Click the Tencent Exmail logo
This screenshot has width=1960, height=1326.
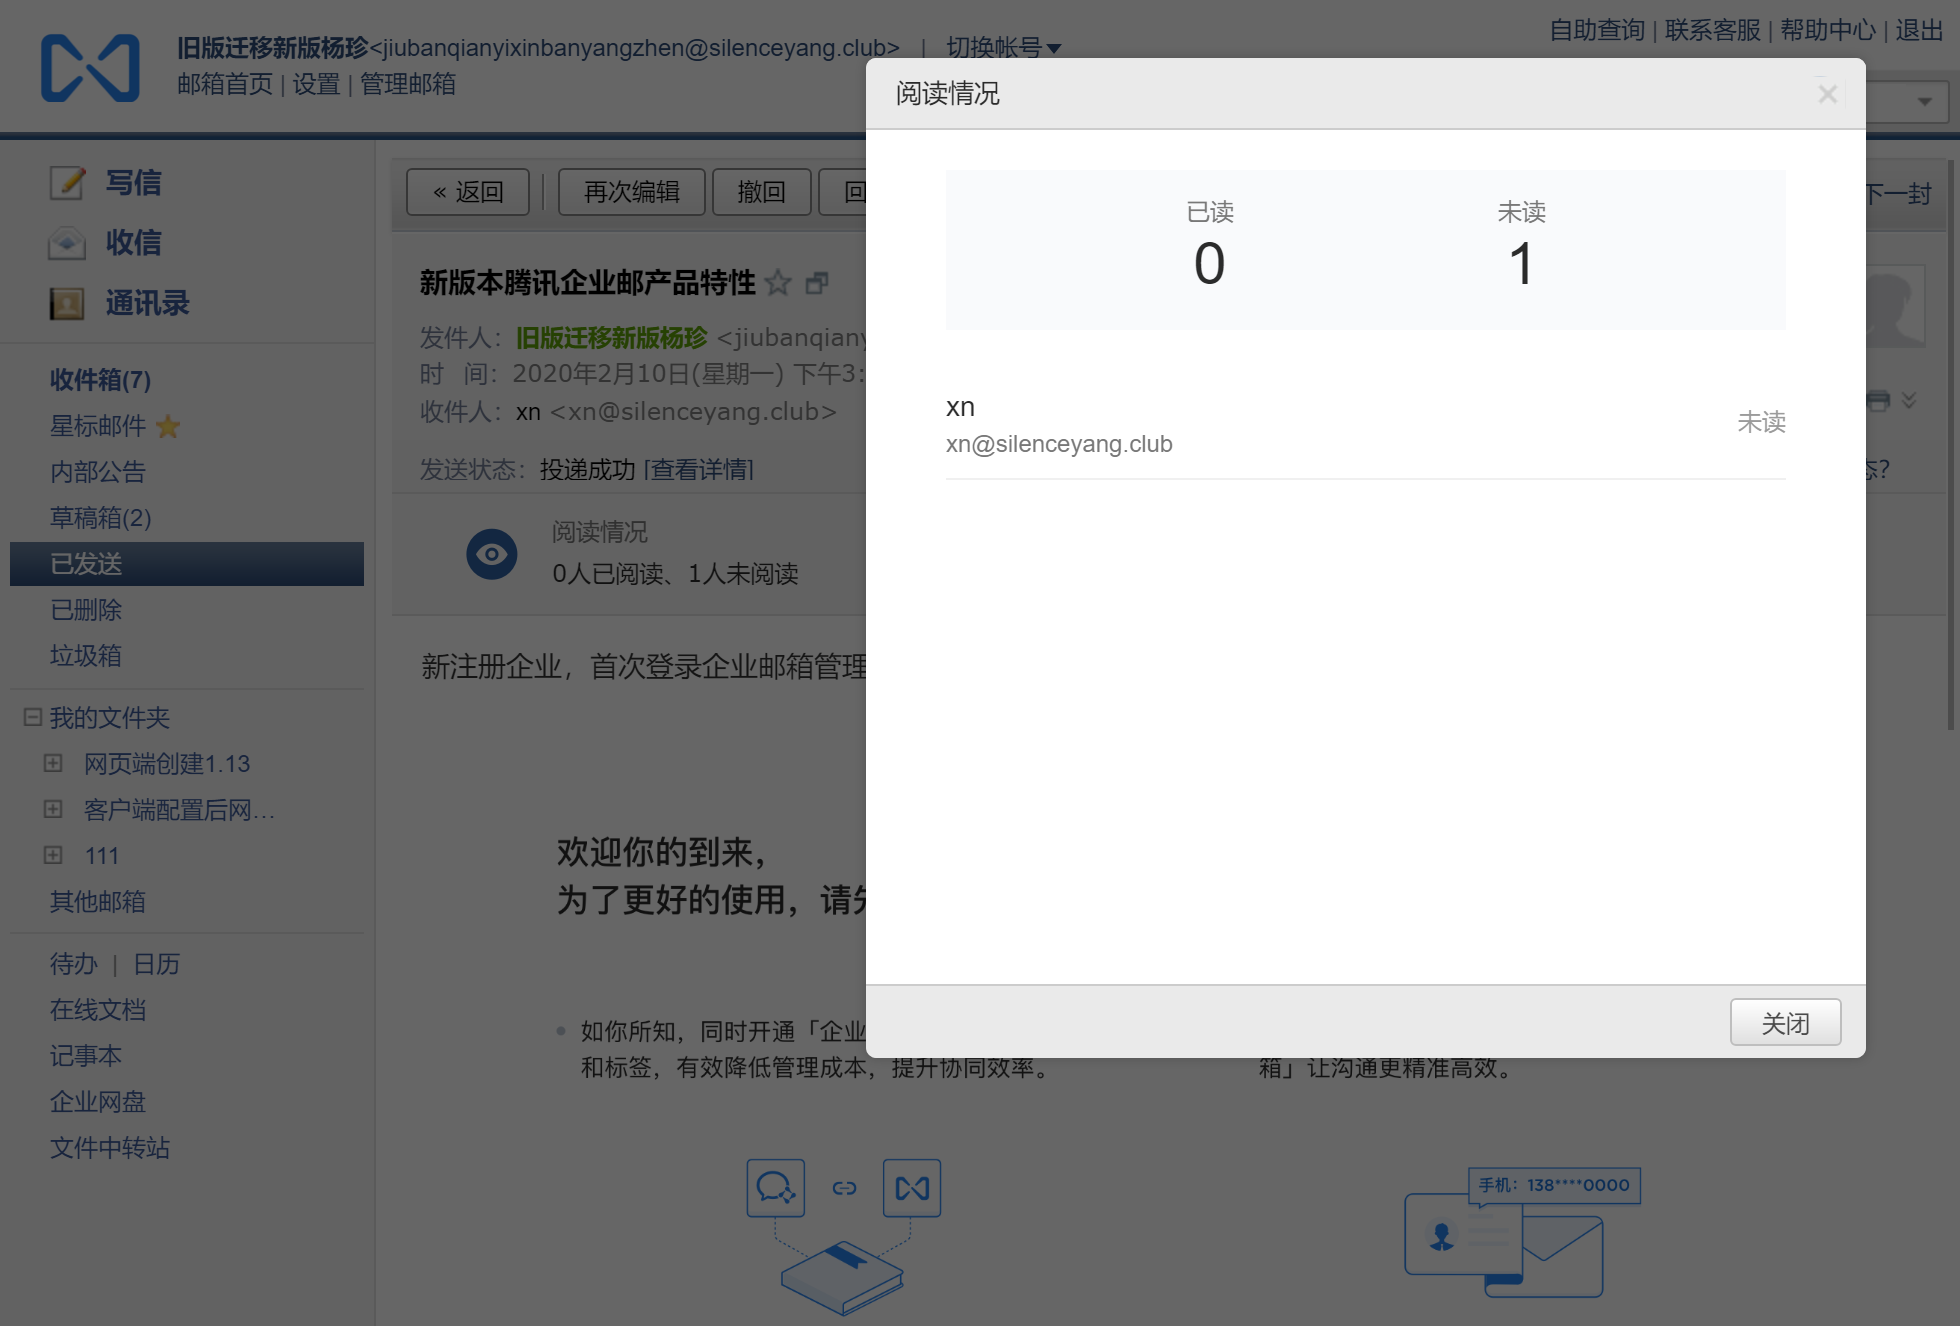[90, 68]
